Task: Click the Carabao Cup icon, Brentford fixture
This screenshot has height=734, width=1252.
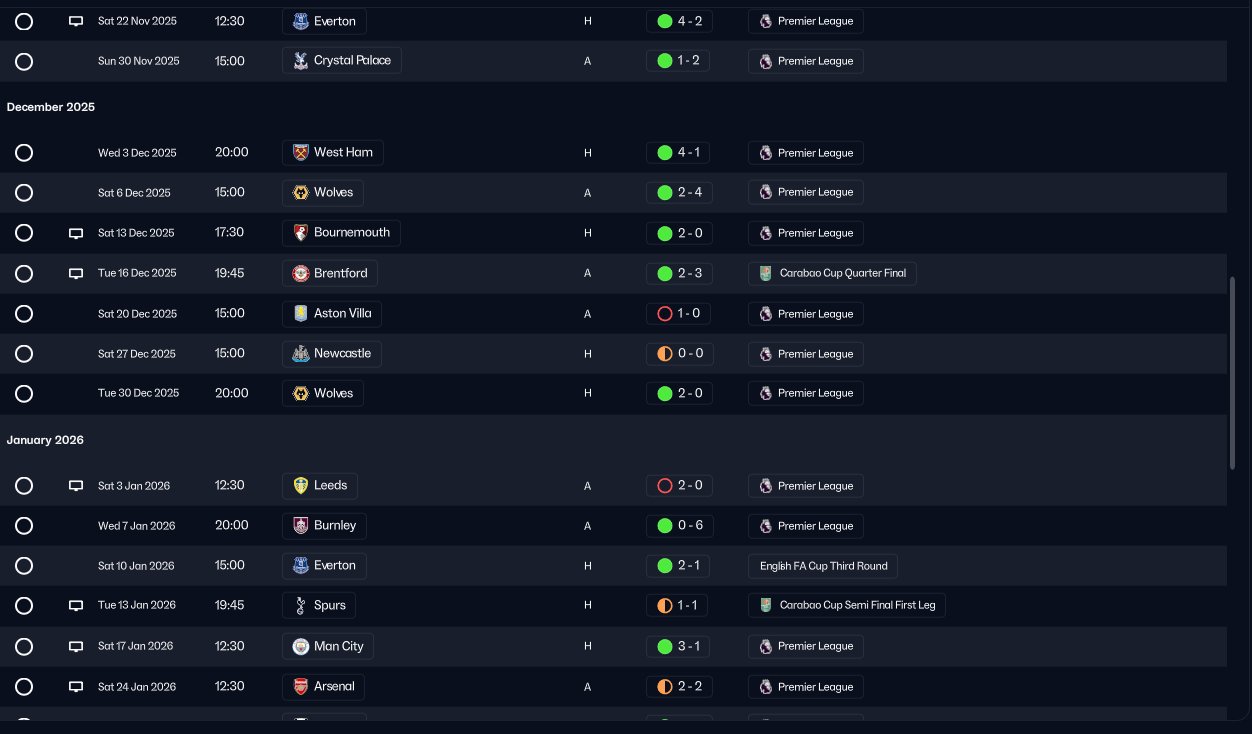Action: click(x=765, y=273)
